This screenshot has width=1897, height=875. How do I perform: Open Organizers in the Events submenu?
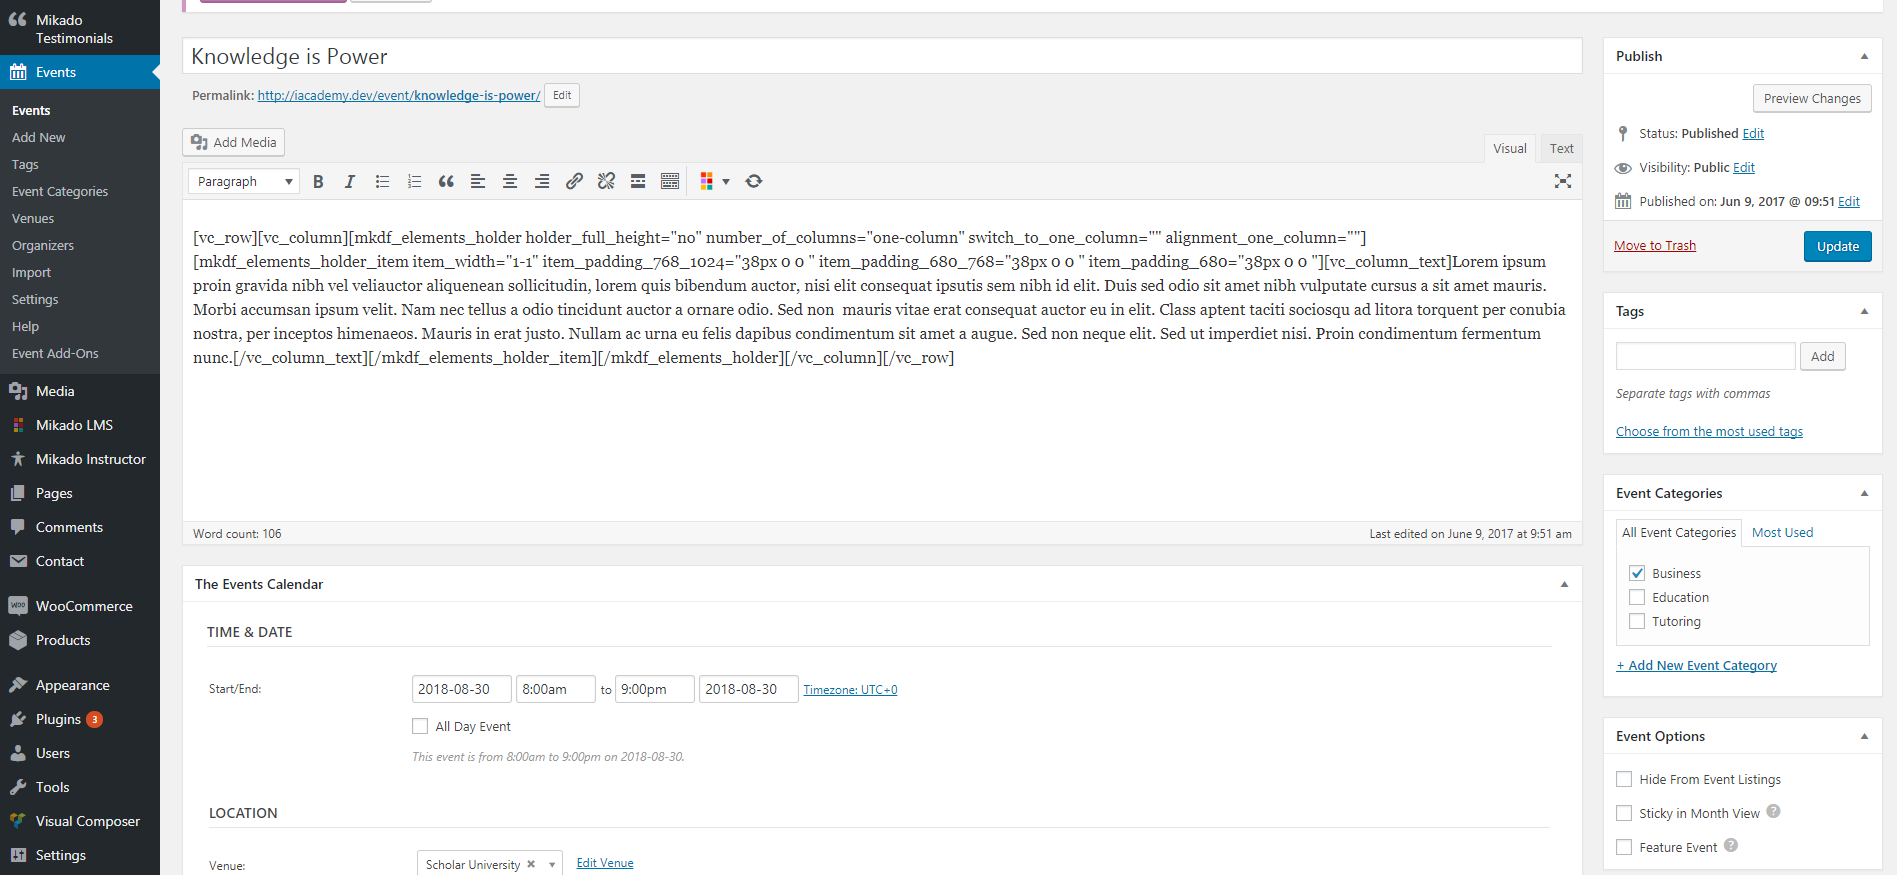(43, 245)
